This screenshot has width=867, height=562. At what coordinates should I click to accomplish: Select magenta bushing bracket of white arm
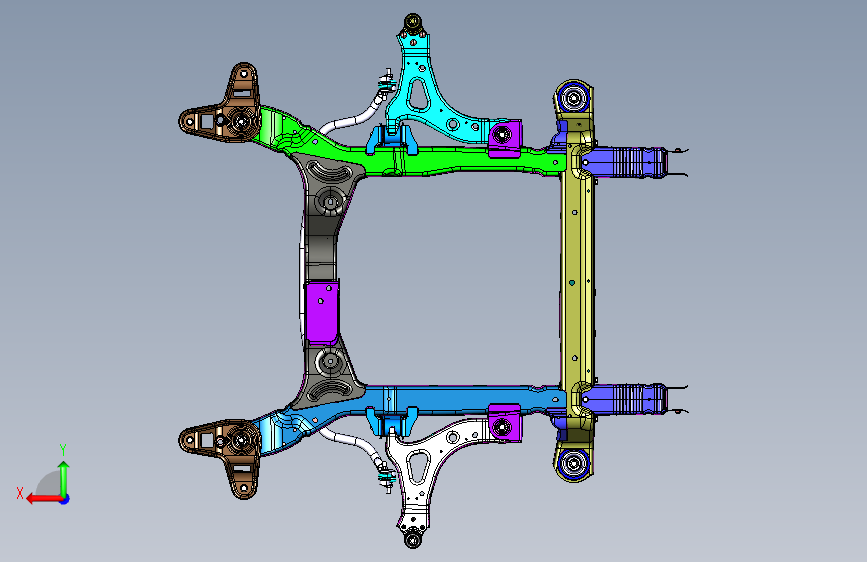point(504,423)
